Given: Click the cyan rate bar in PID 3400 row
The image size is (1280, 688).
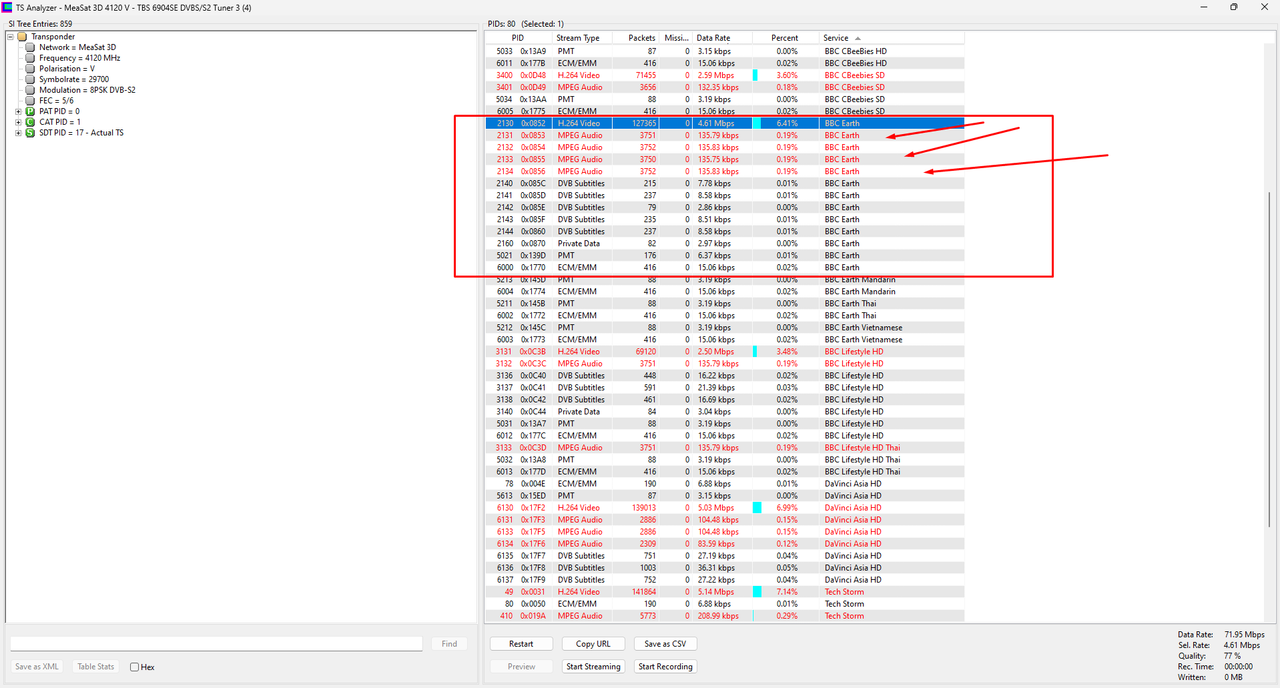Looking at the screenshot, I should coord(755,75).
